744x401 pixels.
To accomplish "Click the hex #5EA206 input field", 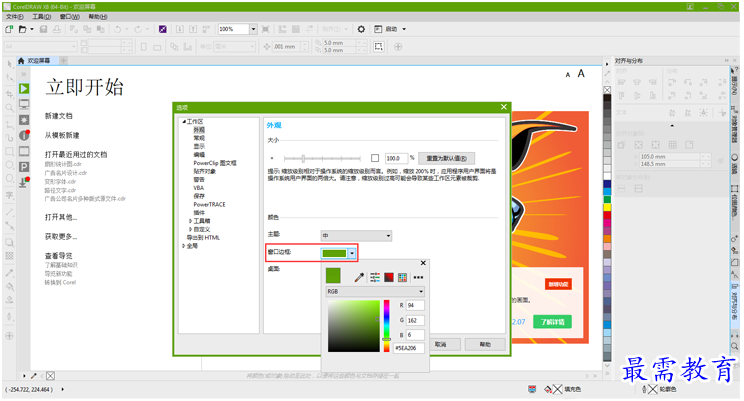I will [x=409, y=348].
